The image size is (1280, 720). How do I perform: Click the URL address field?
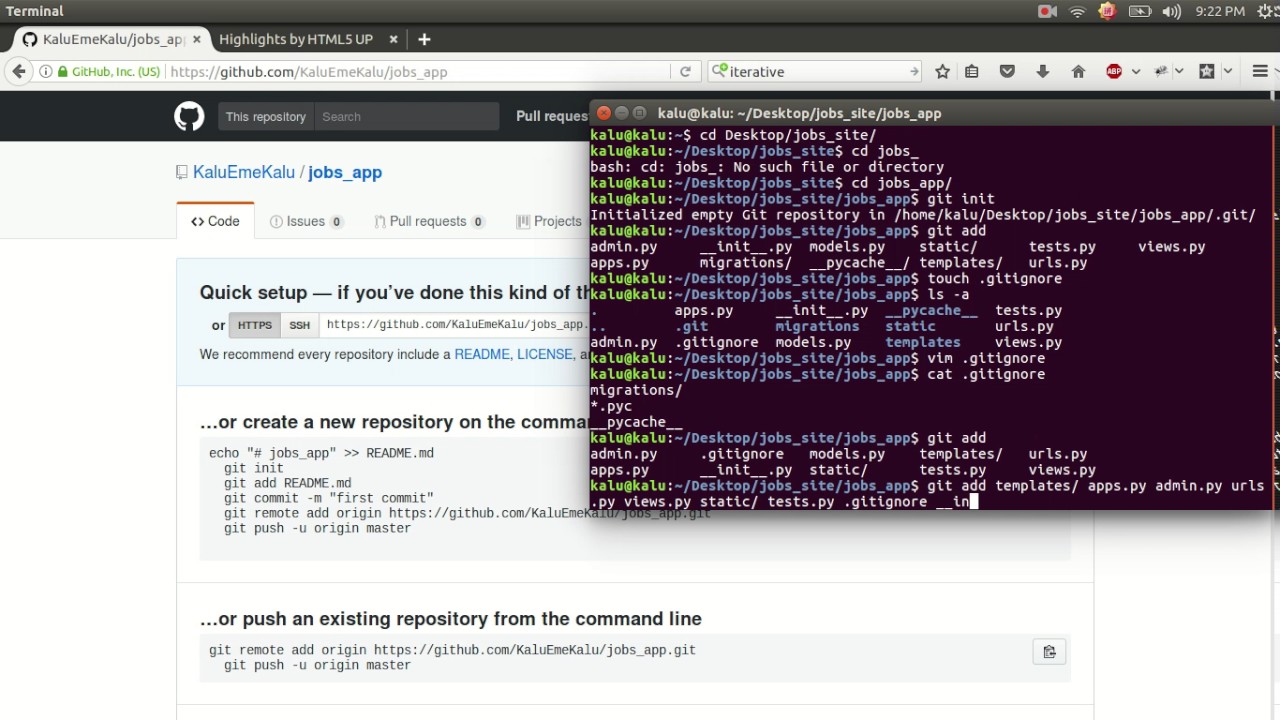click(x=418, y=71)
